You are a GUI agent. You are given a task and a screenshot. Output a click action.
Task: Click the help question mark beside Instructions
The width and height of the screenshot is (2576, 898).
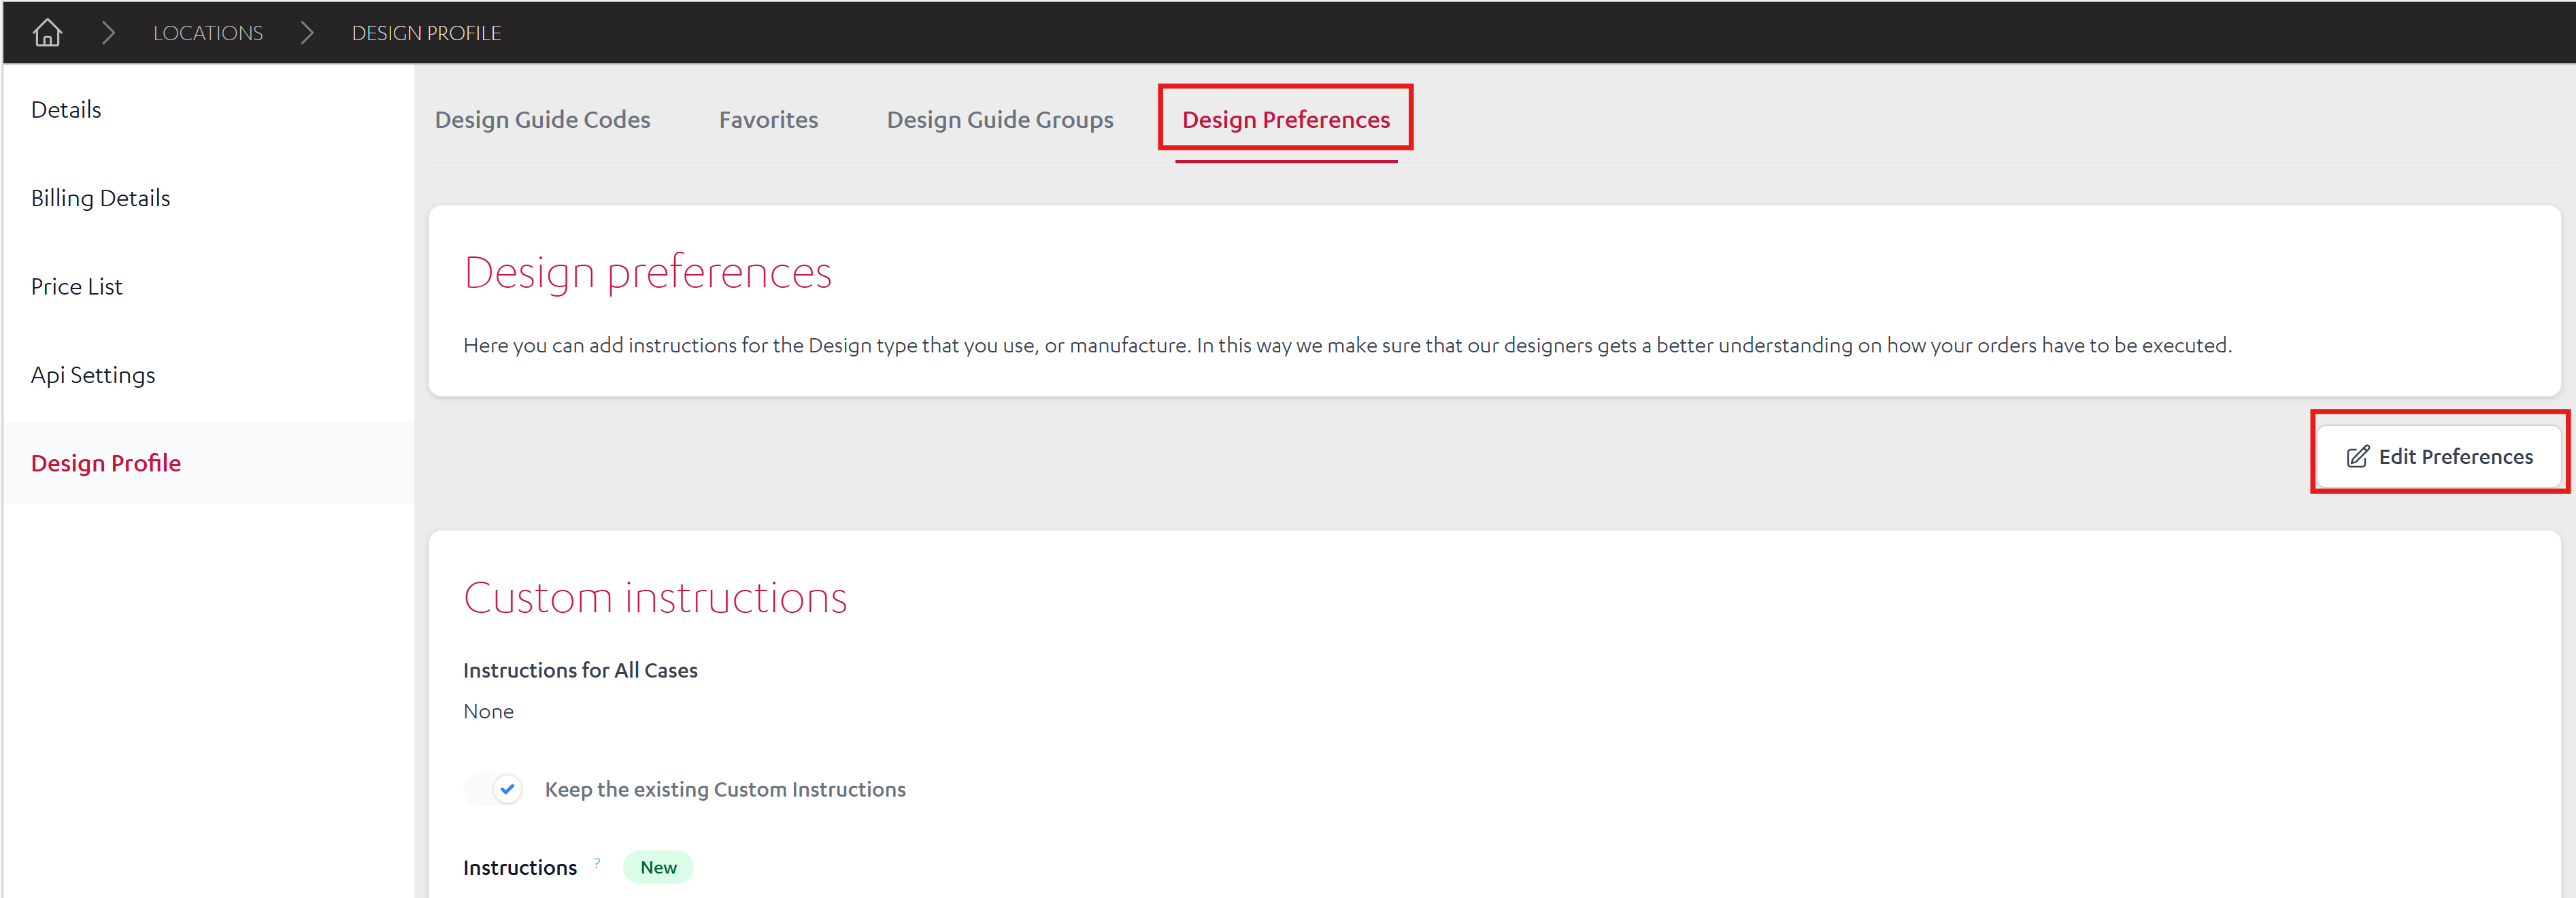coord(597,862)
